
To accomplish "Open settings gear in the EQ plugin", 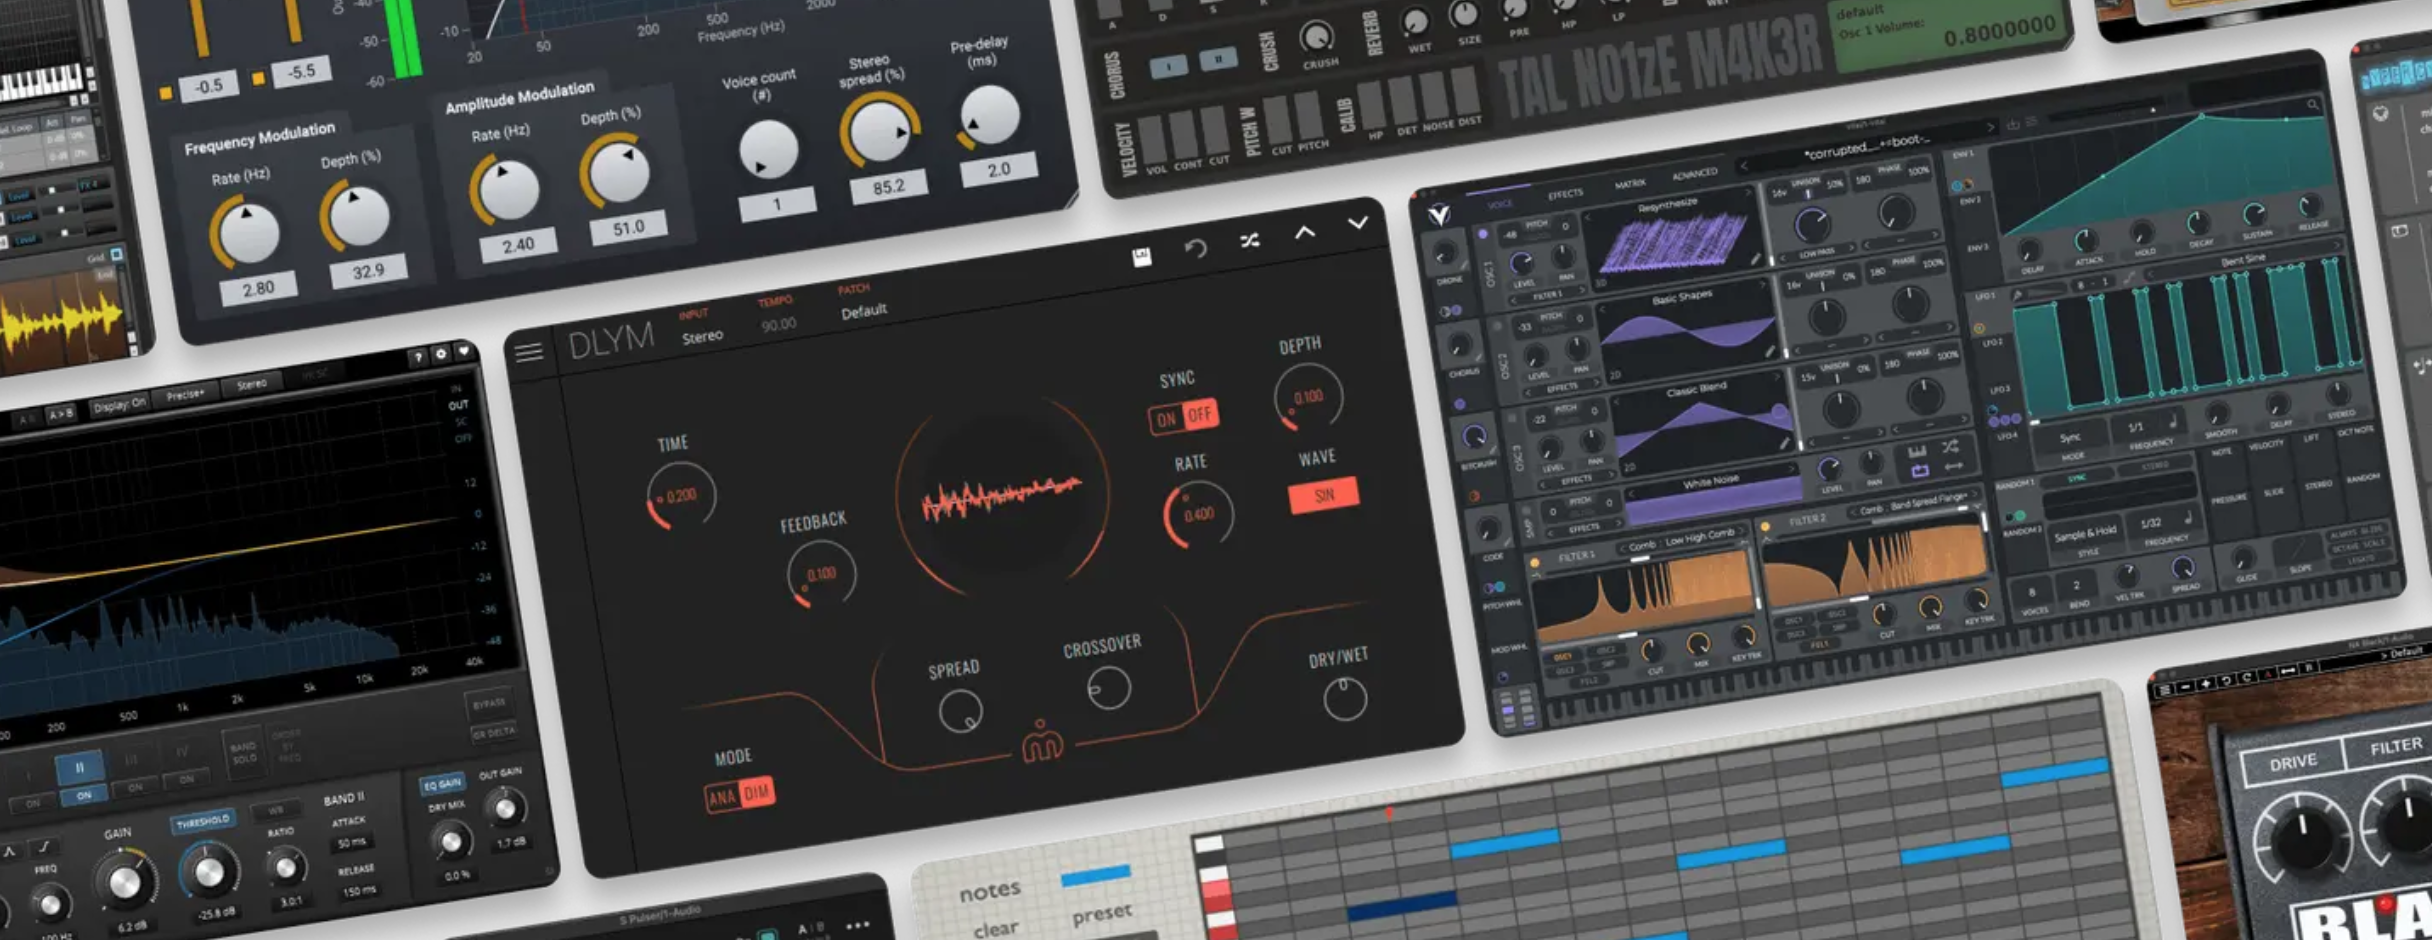I will (440, 354).
